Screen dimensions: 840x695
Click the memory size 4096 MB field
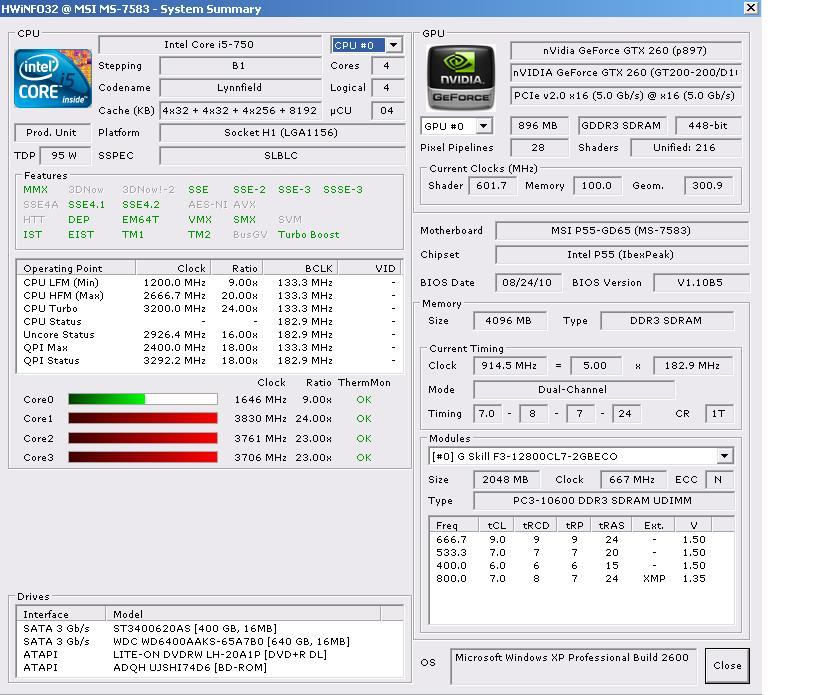point(509,320)
